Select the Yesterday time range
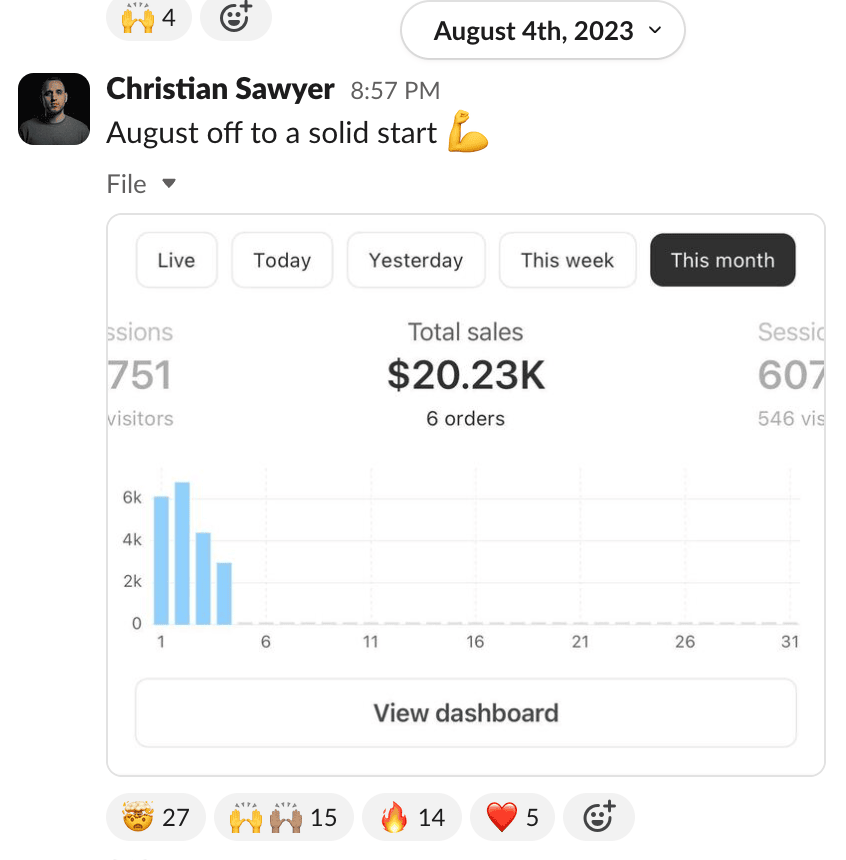The width and height of the screenshot is (846, 860). coord(416,260)
